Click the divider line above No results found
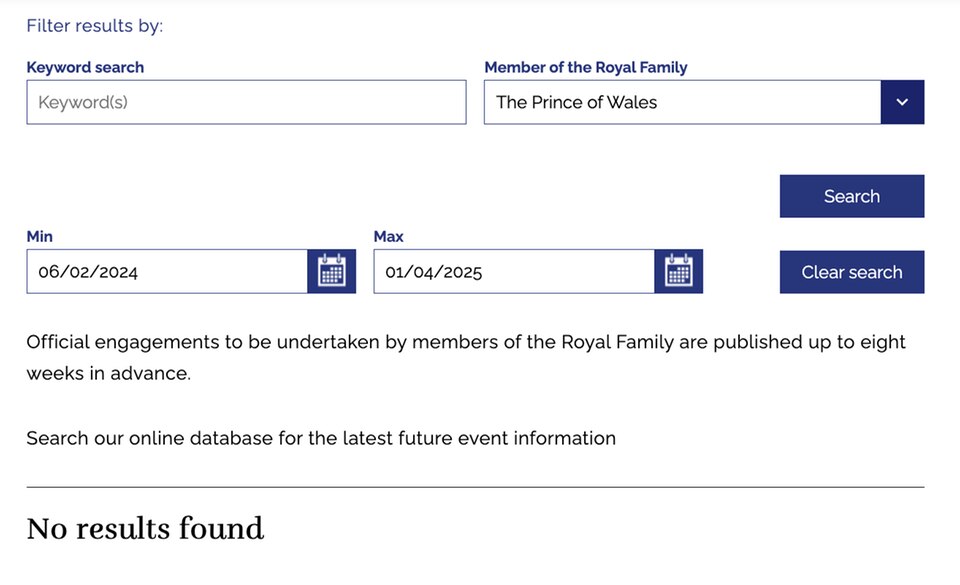 tap(475, 487)
